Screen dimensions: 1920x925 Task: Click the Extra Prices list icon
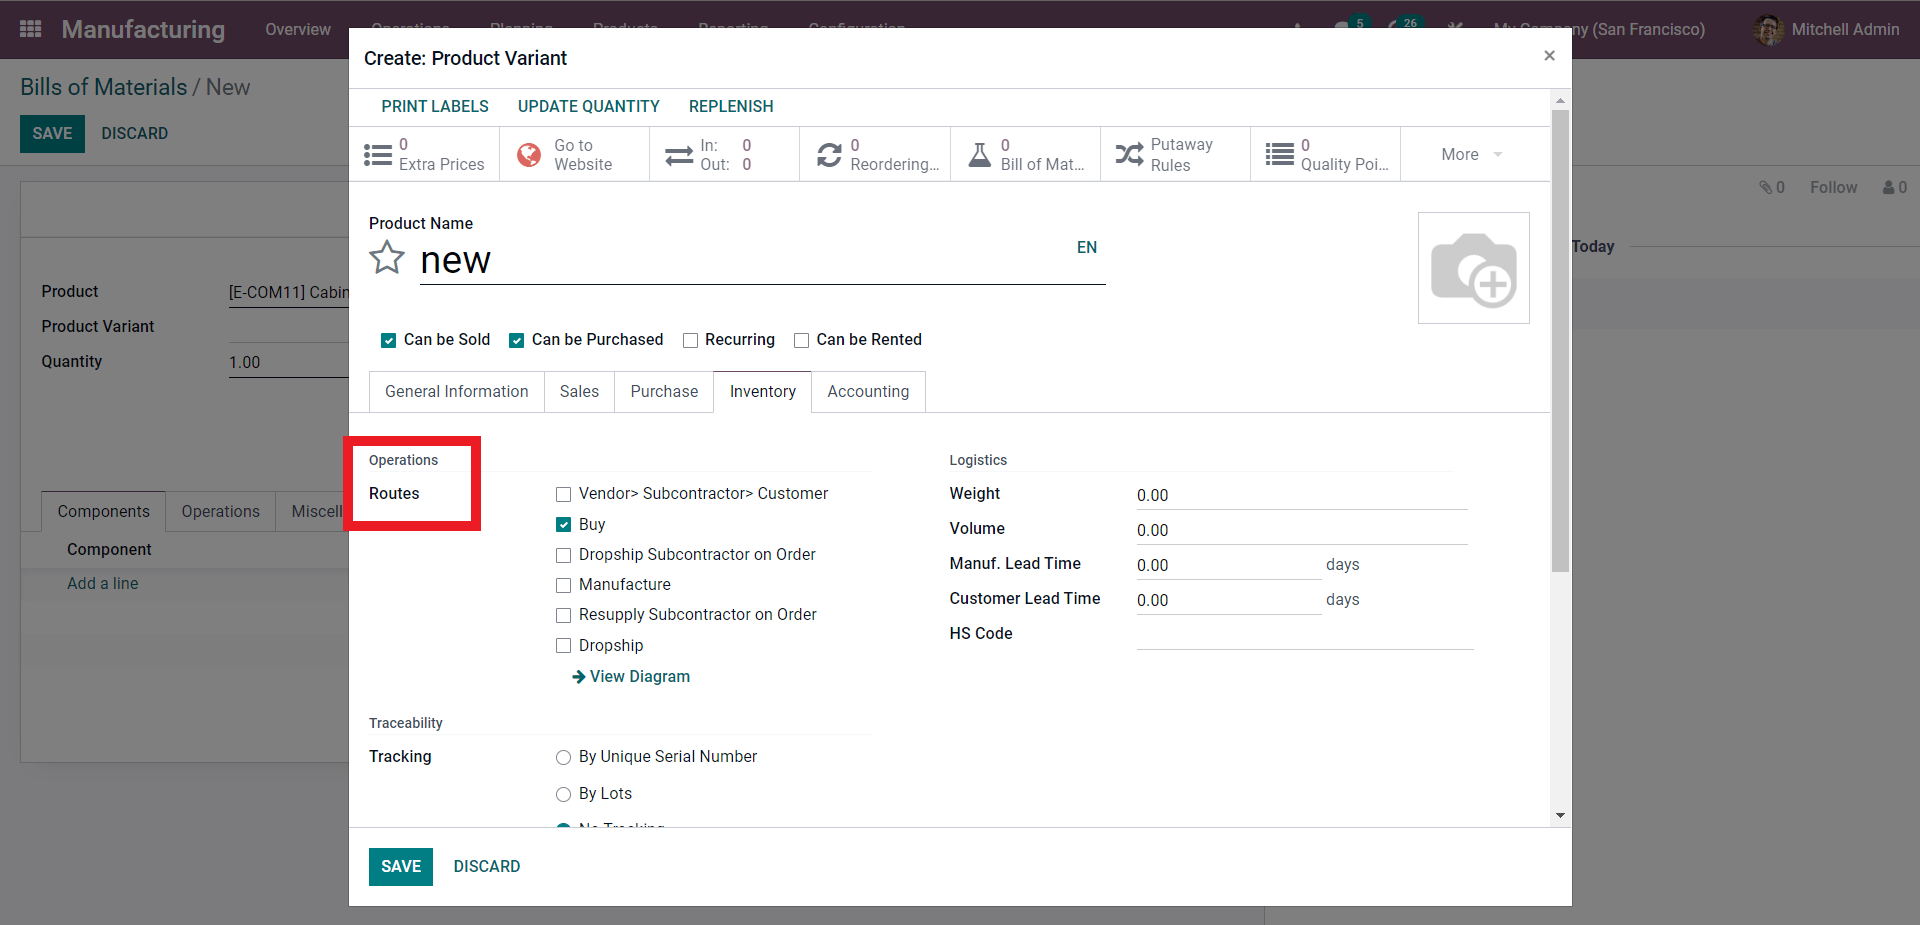pos(378,155)
